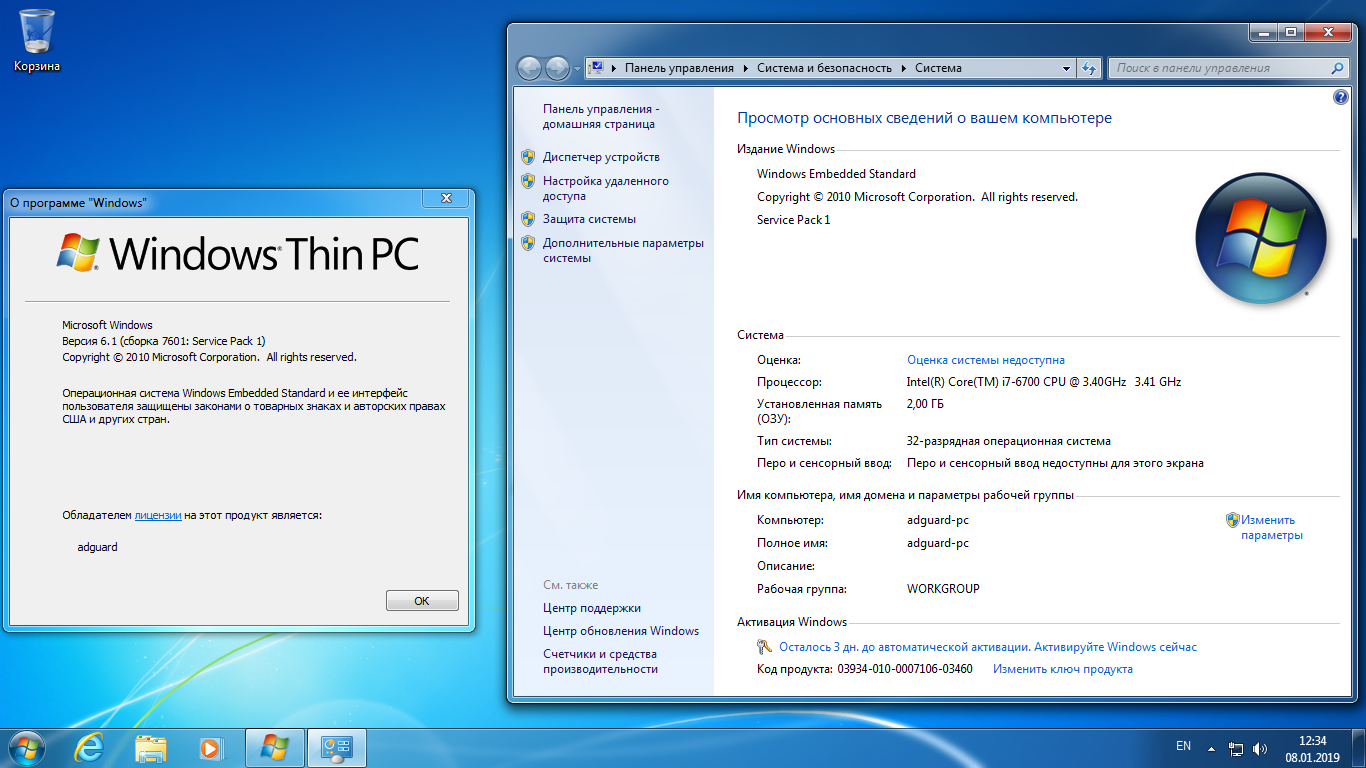Viewport: 1366px width, 768px height.
Task: Expand address bar history dropdown arrow
Action: (1066, 68)
